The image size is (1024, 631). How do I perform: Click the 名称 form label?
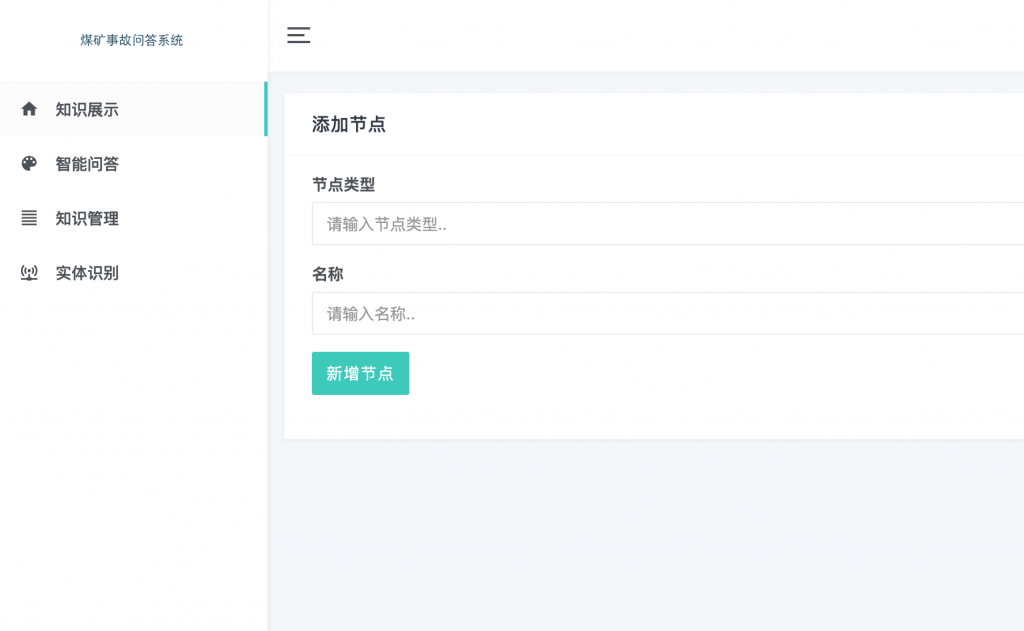pos(325,274)
